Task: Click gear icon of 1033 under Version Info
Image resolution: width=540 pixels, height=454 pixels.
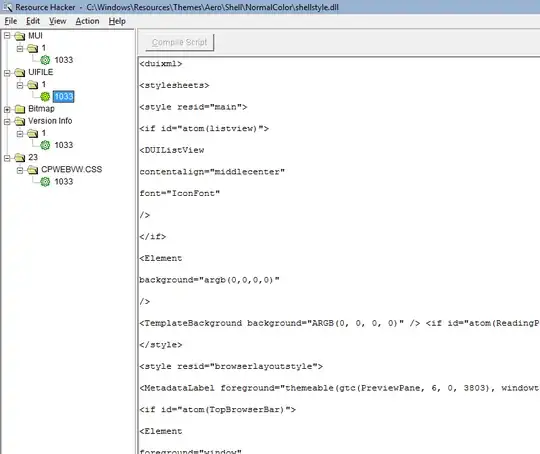Action: (x=45, y=145)
